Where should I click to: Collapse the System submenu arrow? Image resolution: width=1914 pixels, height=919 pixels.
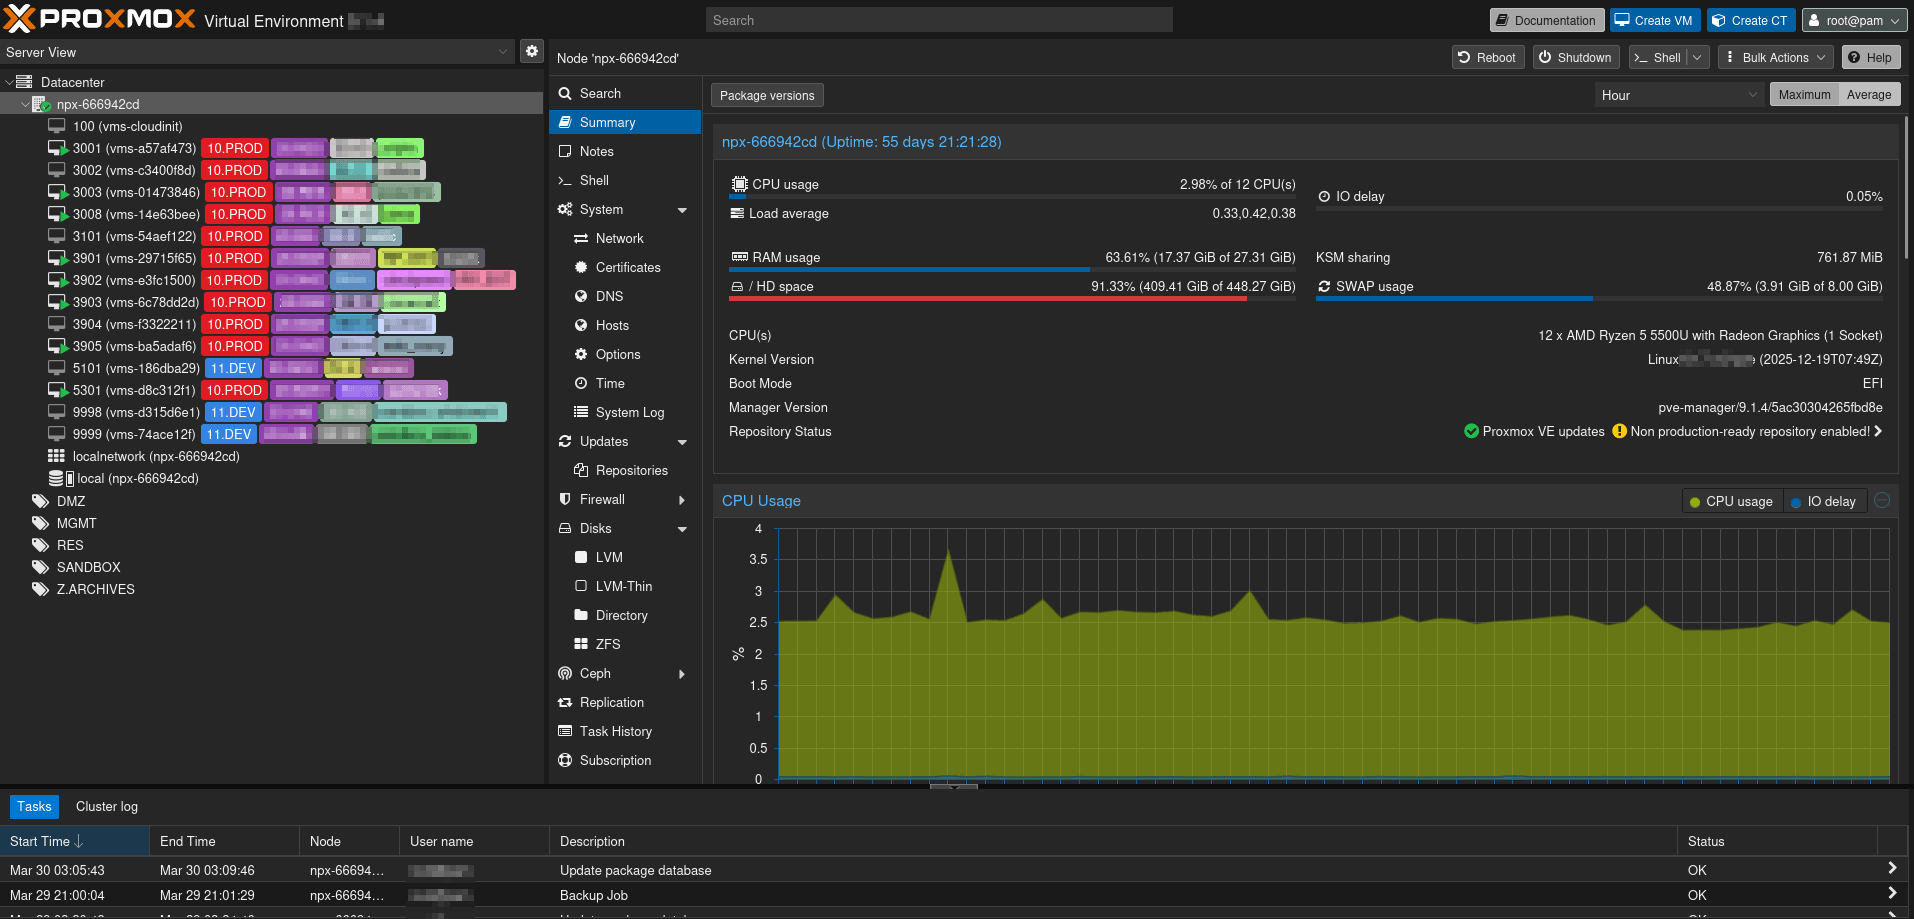click(x=682, y=210)
